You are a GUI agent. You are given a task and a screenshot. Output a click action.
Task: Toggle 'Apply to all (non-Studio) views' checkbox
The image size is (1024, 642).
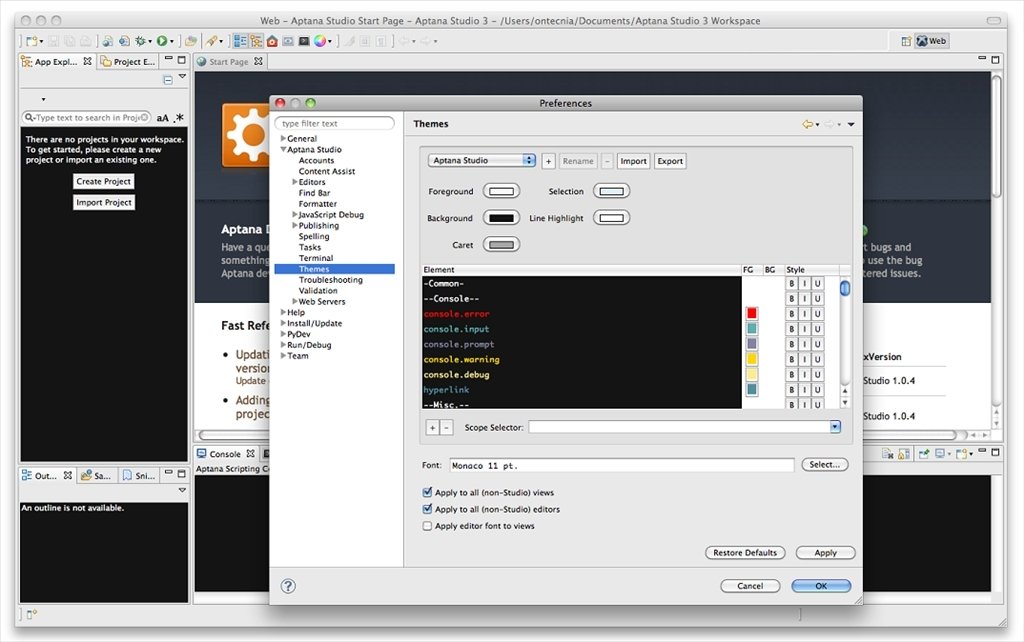pyautogui.click(x=427, y=492)
